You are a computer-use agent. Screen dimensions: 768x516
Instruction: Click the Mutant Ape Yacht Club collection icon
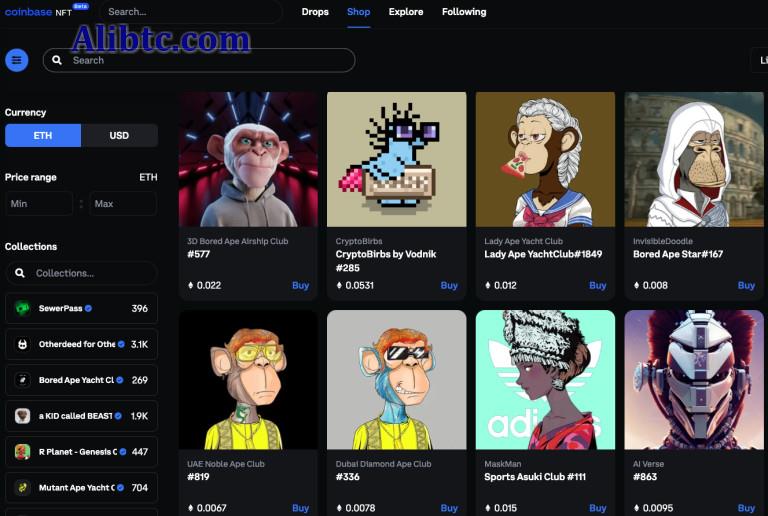[22, 488]
